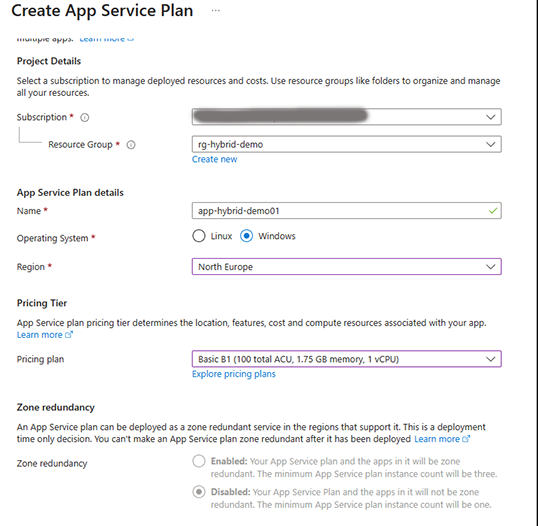Click the Create new resource group link
538x526 pixels.
(214, 159)
